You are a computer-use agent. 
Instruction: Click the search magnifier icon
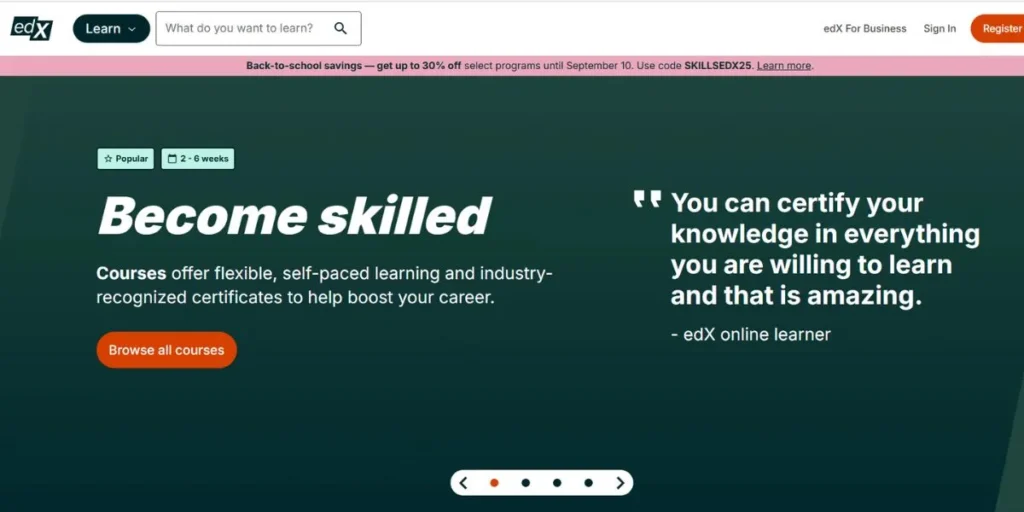click(340, 28)
